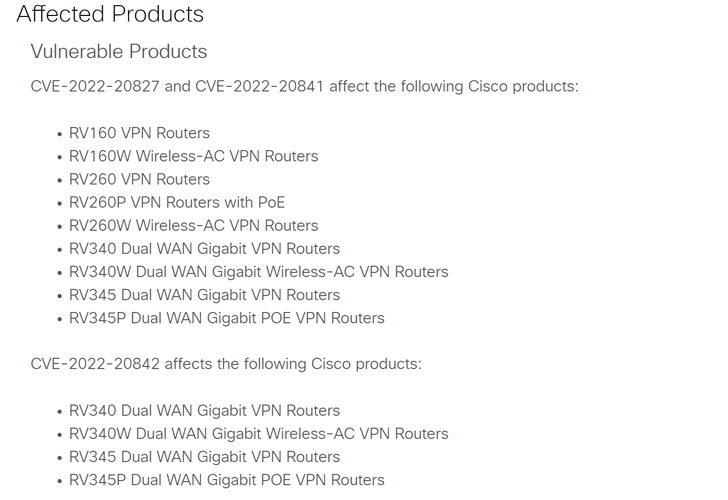
Task: Click bullet beside last RV345P POE entry
Action: [59, 482]
